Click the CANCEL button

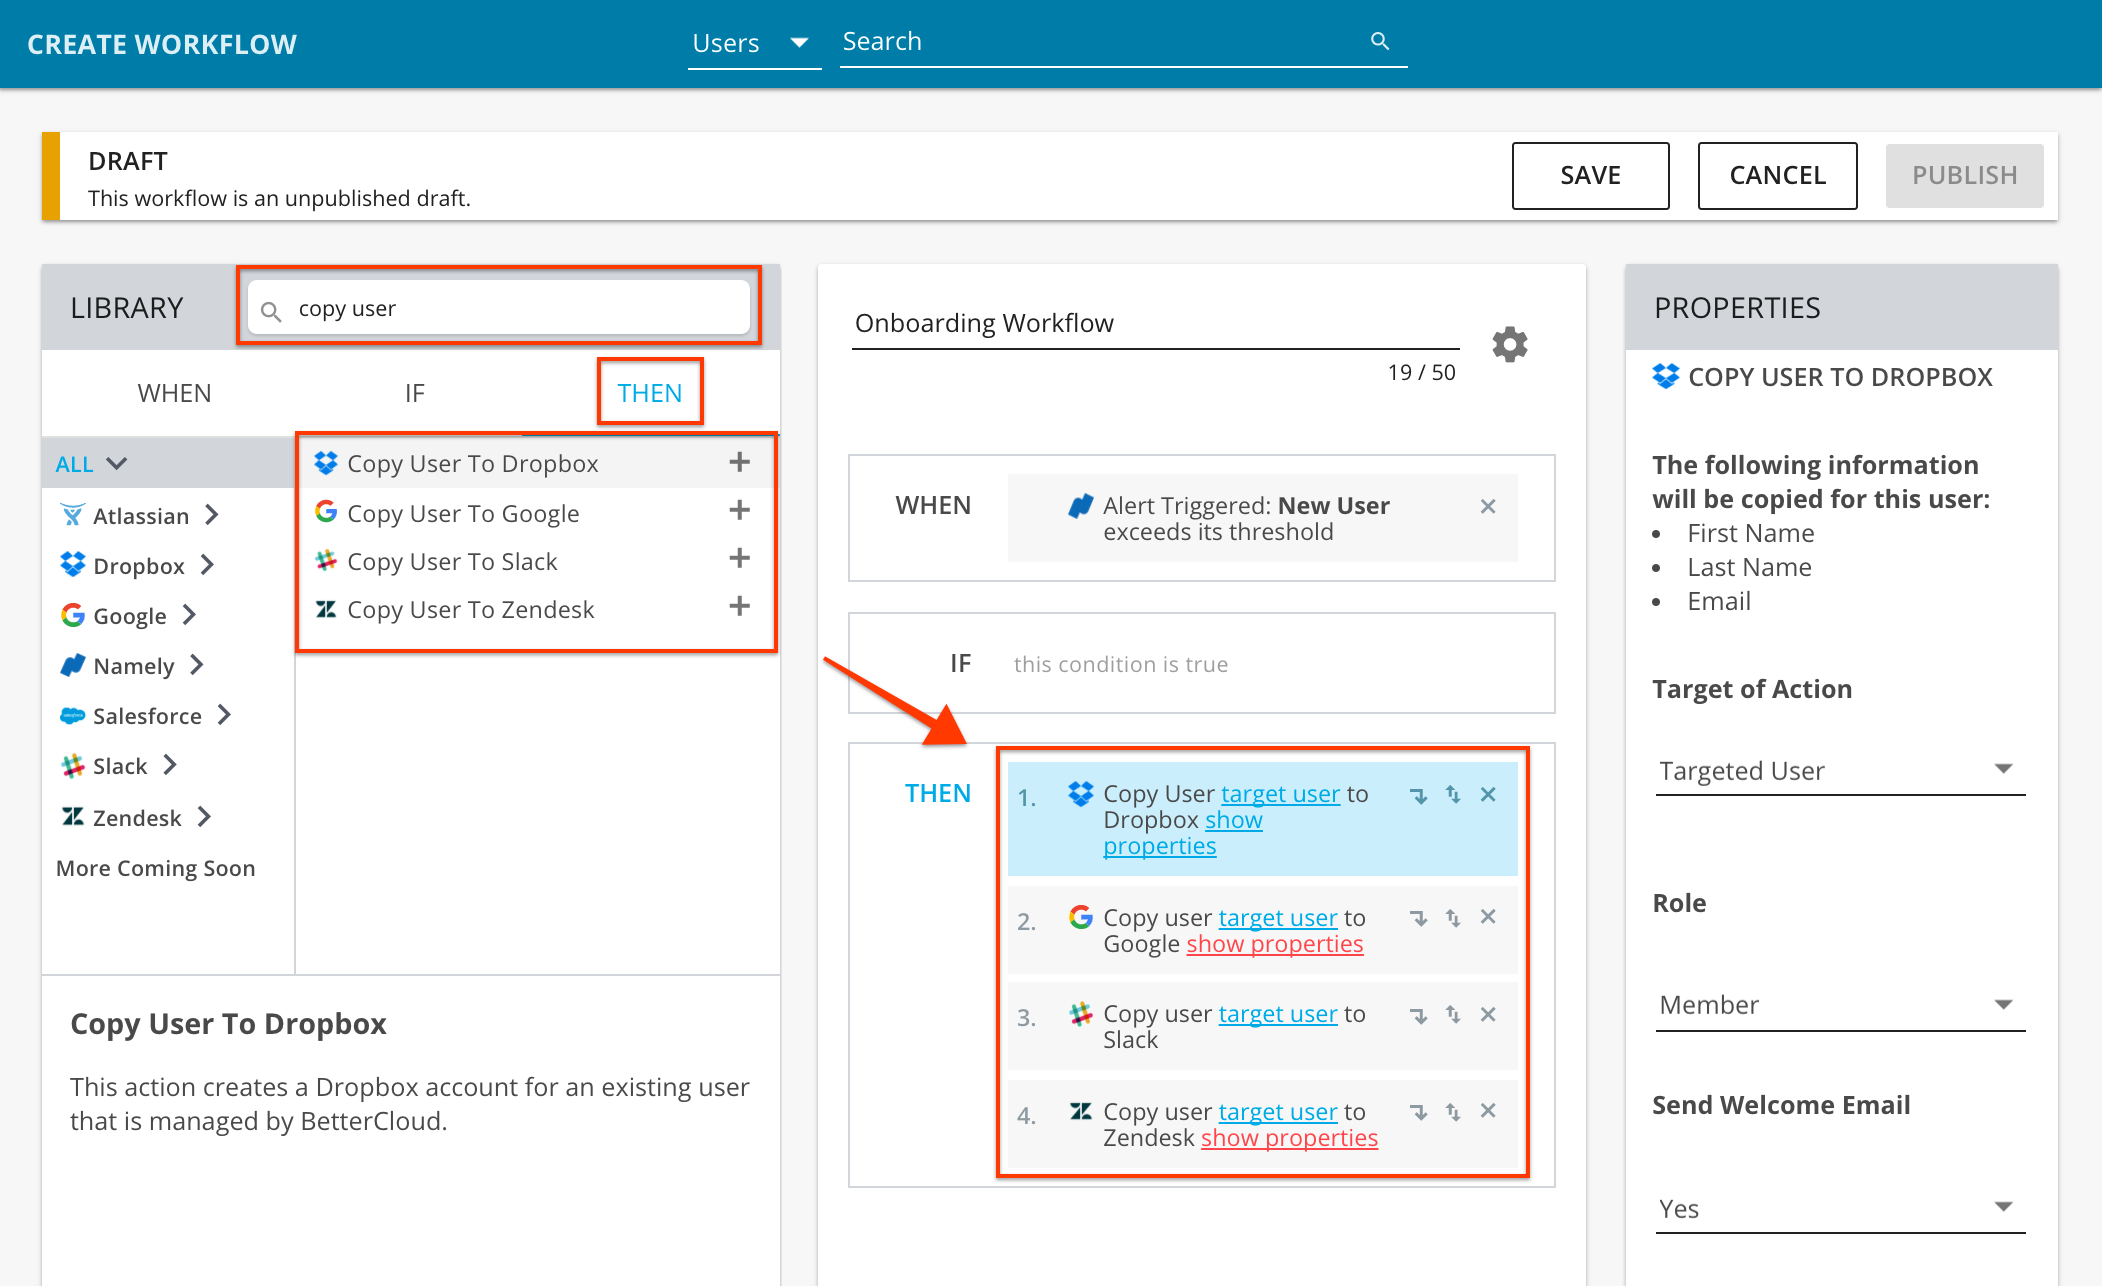pyautogui.click(x=1777, y=175)
